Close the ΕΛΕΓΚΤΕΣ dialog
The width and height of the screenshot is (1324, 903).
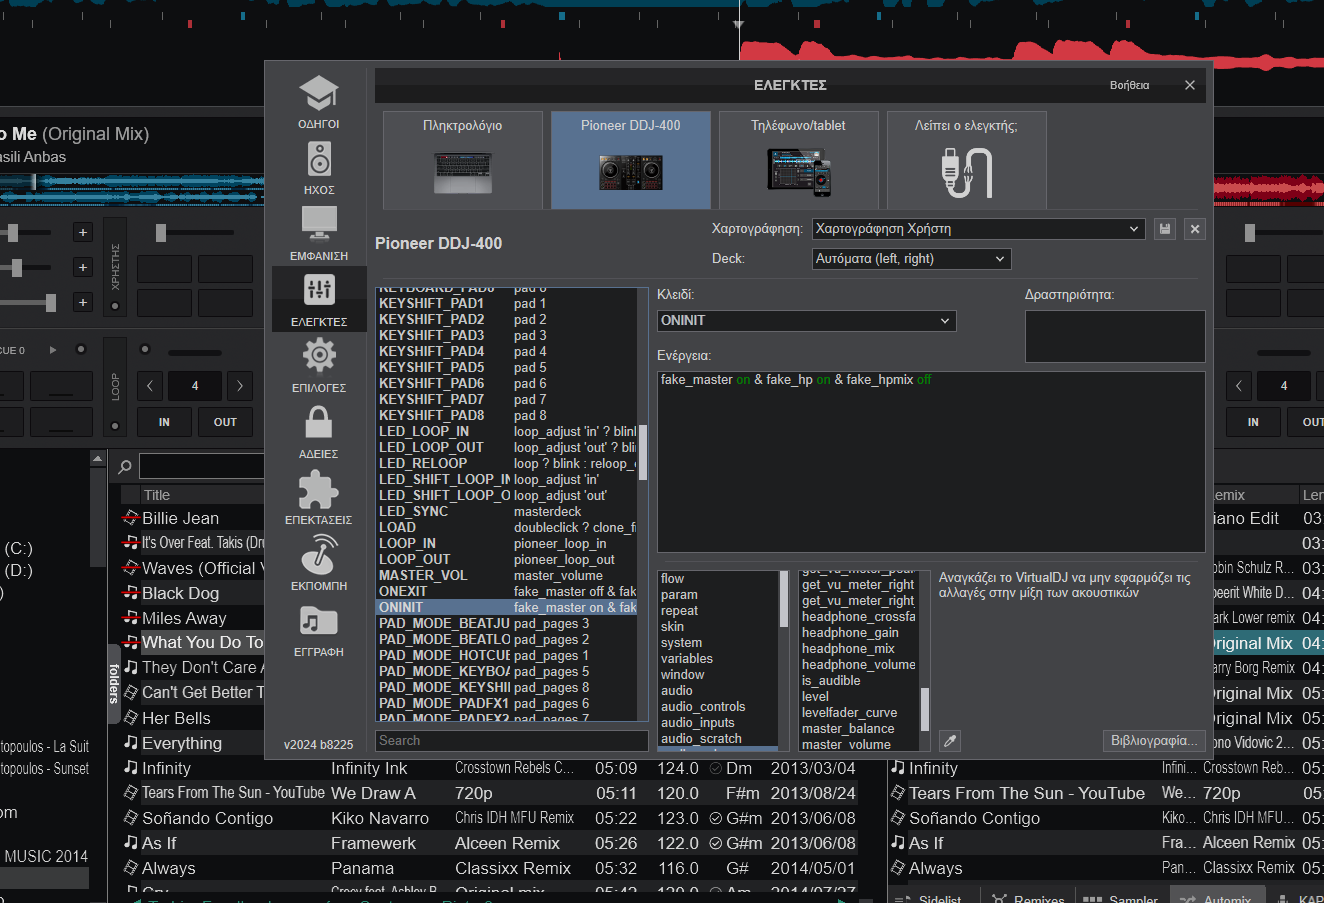tap(1190, 85)
